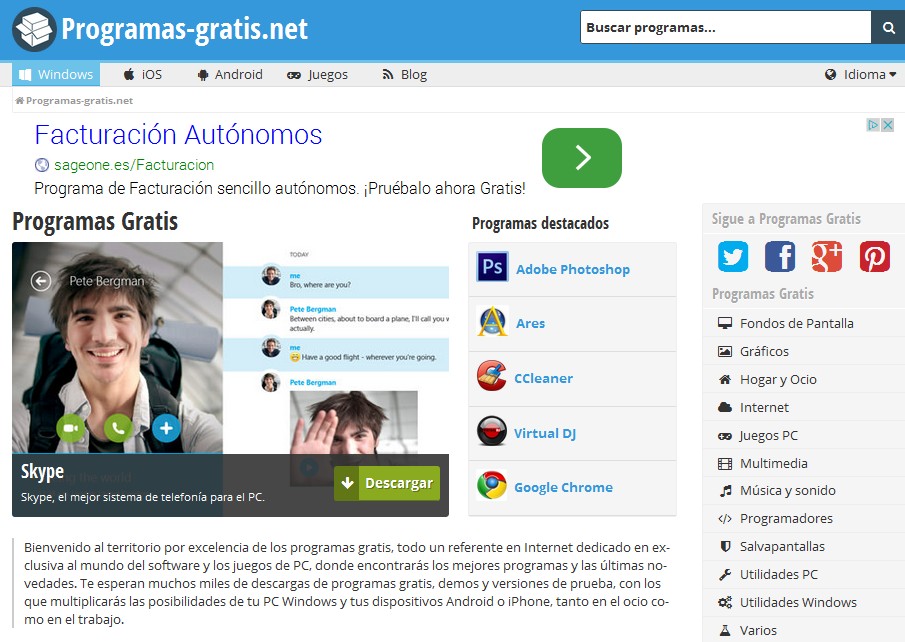Image resolution: width=905 pixels, height=642 pixels.
Task: Open the Salvapantallas category
Action: 782,546
